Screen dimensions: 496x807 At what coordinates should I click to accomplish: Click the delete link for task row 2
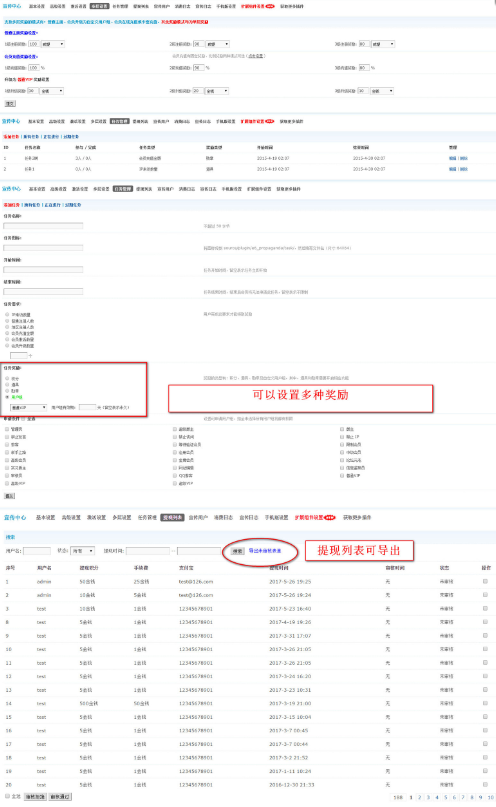click(x=464, y=169)
